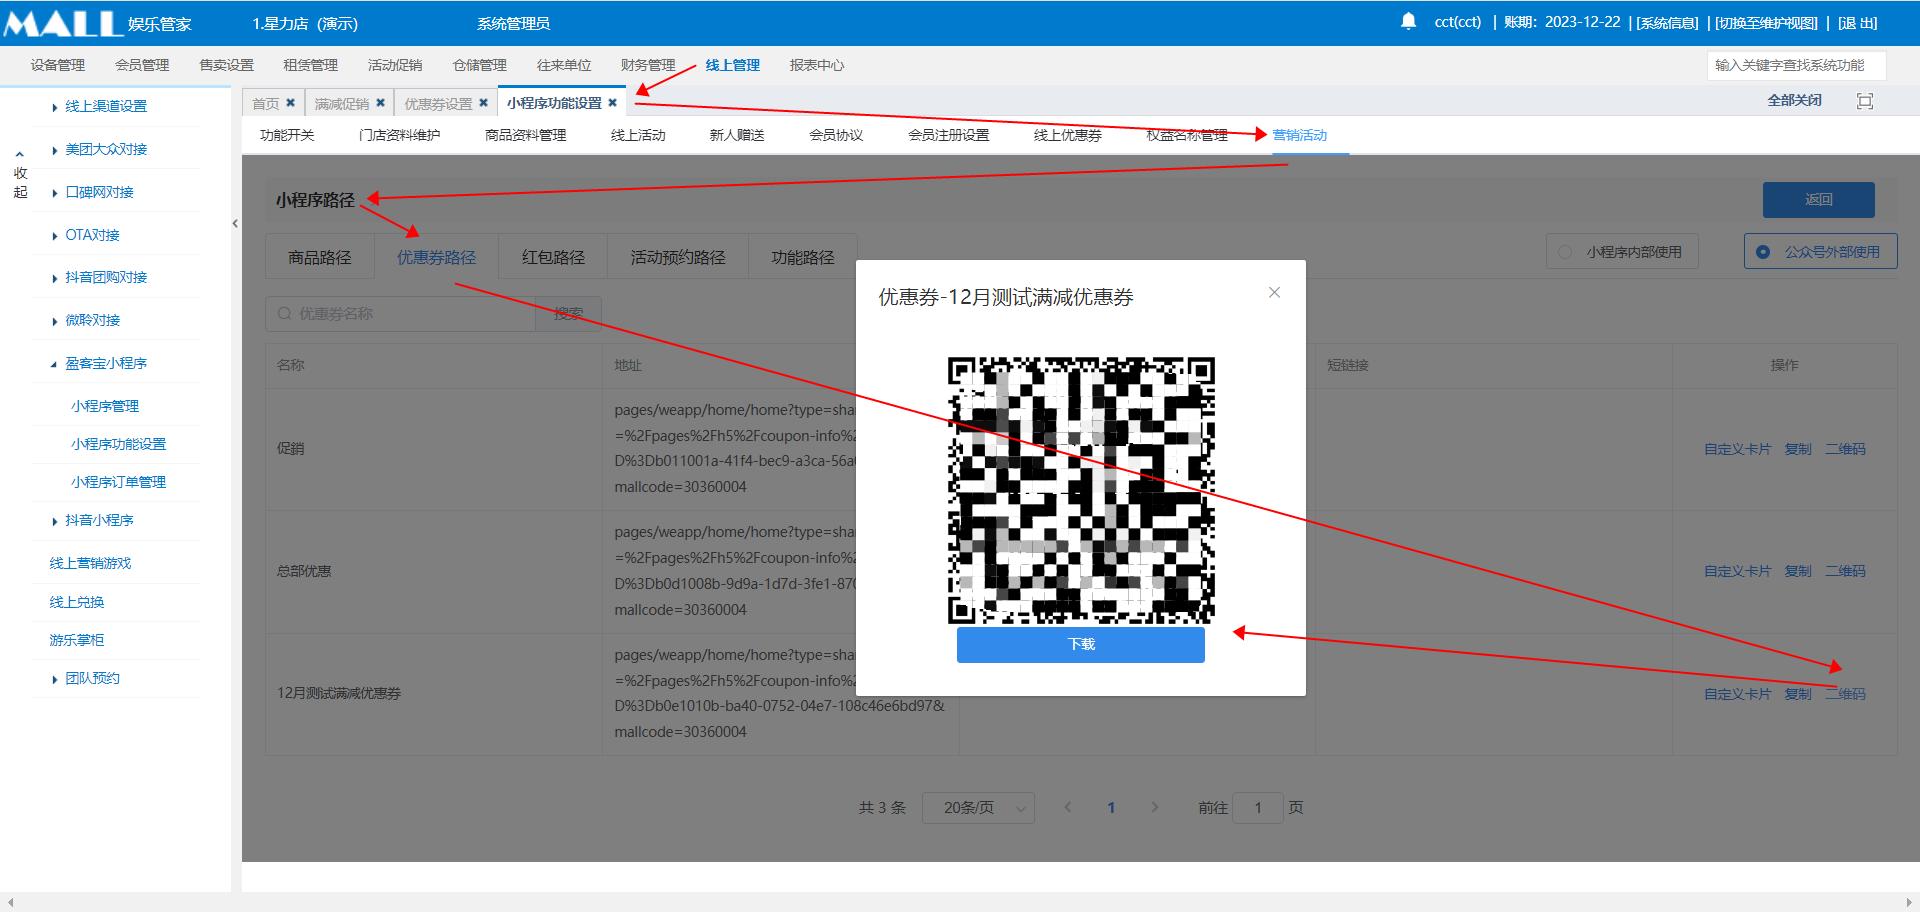
Task: Collapse 盈客宝小程序 tree node
Action: point(54,364)
